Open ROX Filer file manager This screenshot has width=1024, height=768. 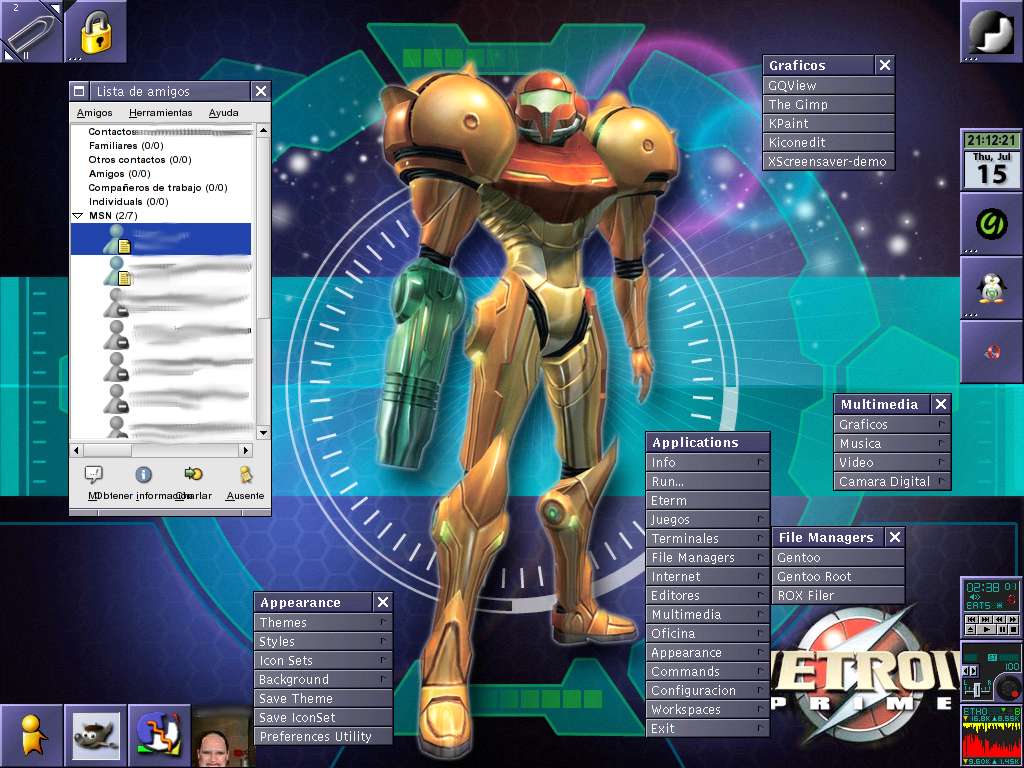839,595
